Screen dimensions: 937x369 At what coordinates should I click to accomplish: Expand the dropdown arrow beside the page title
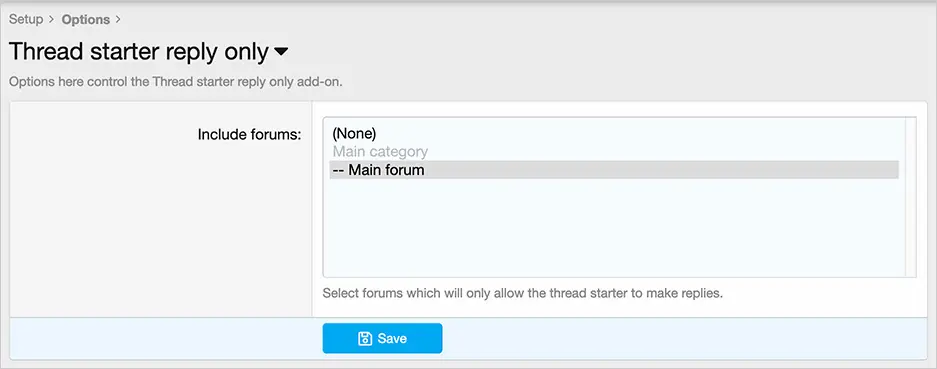[281, 53]
